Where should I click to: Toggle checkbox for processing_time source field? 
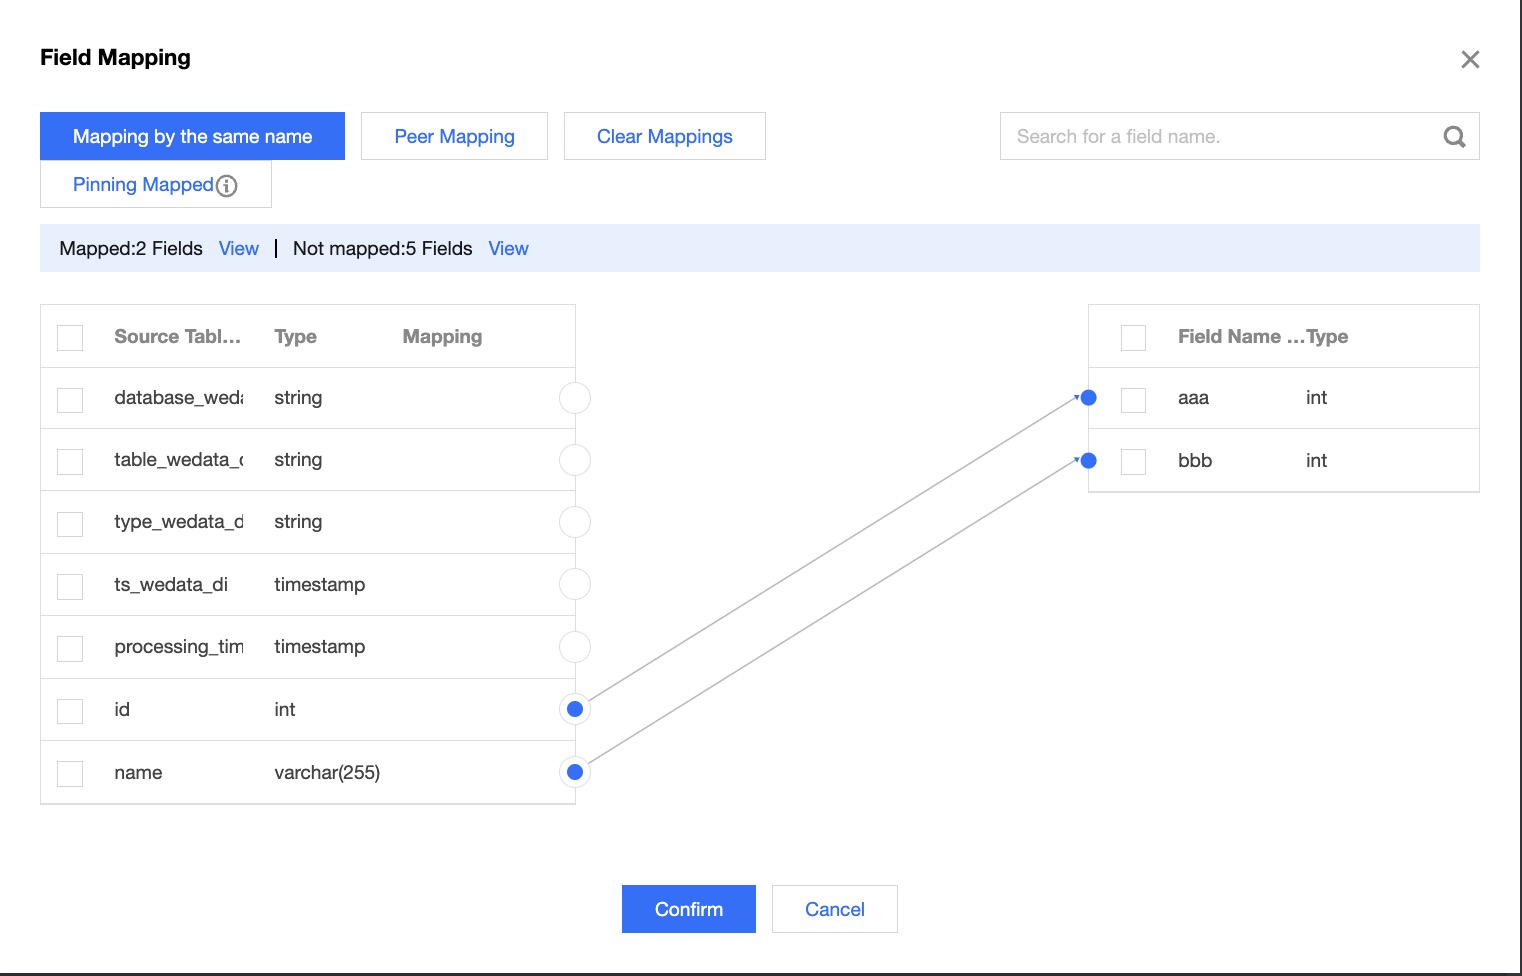(x=70, y=649)
